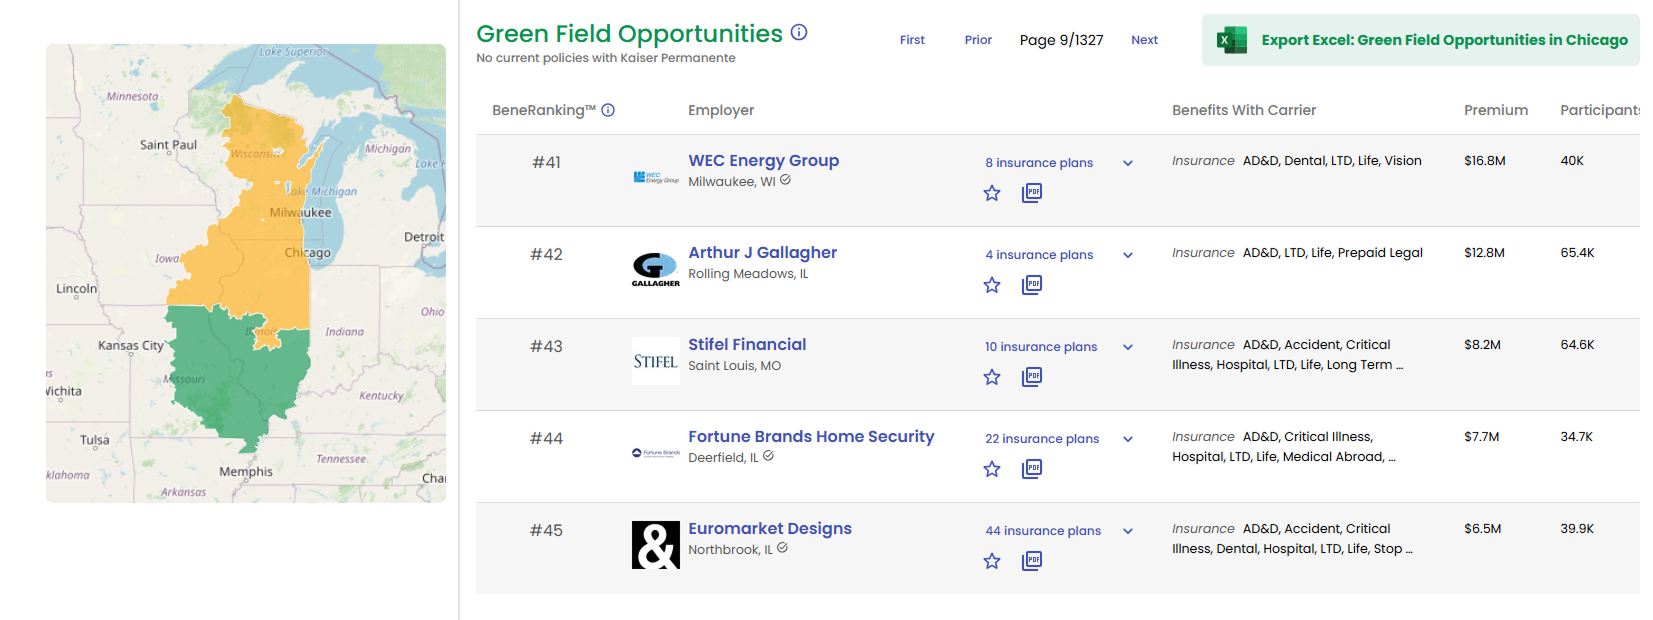
Task: Click info icon beside Green Field Opportunities
Action: click(799, 32)
